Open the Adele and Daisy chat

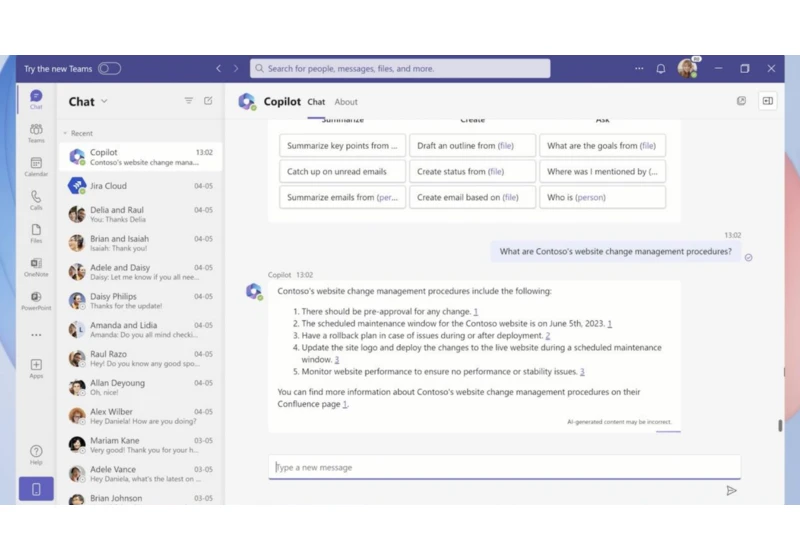click(140, 272)
